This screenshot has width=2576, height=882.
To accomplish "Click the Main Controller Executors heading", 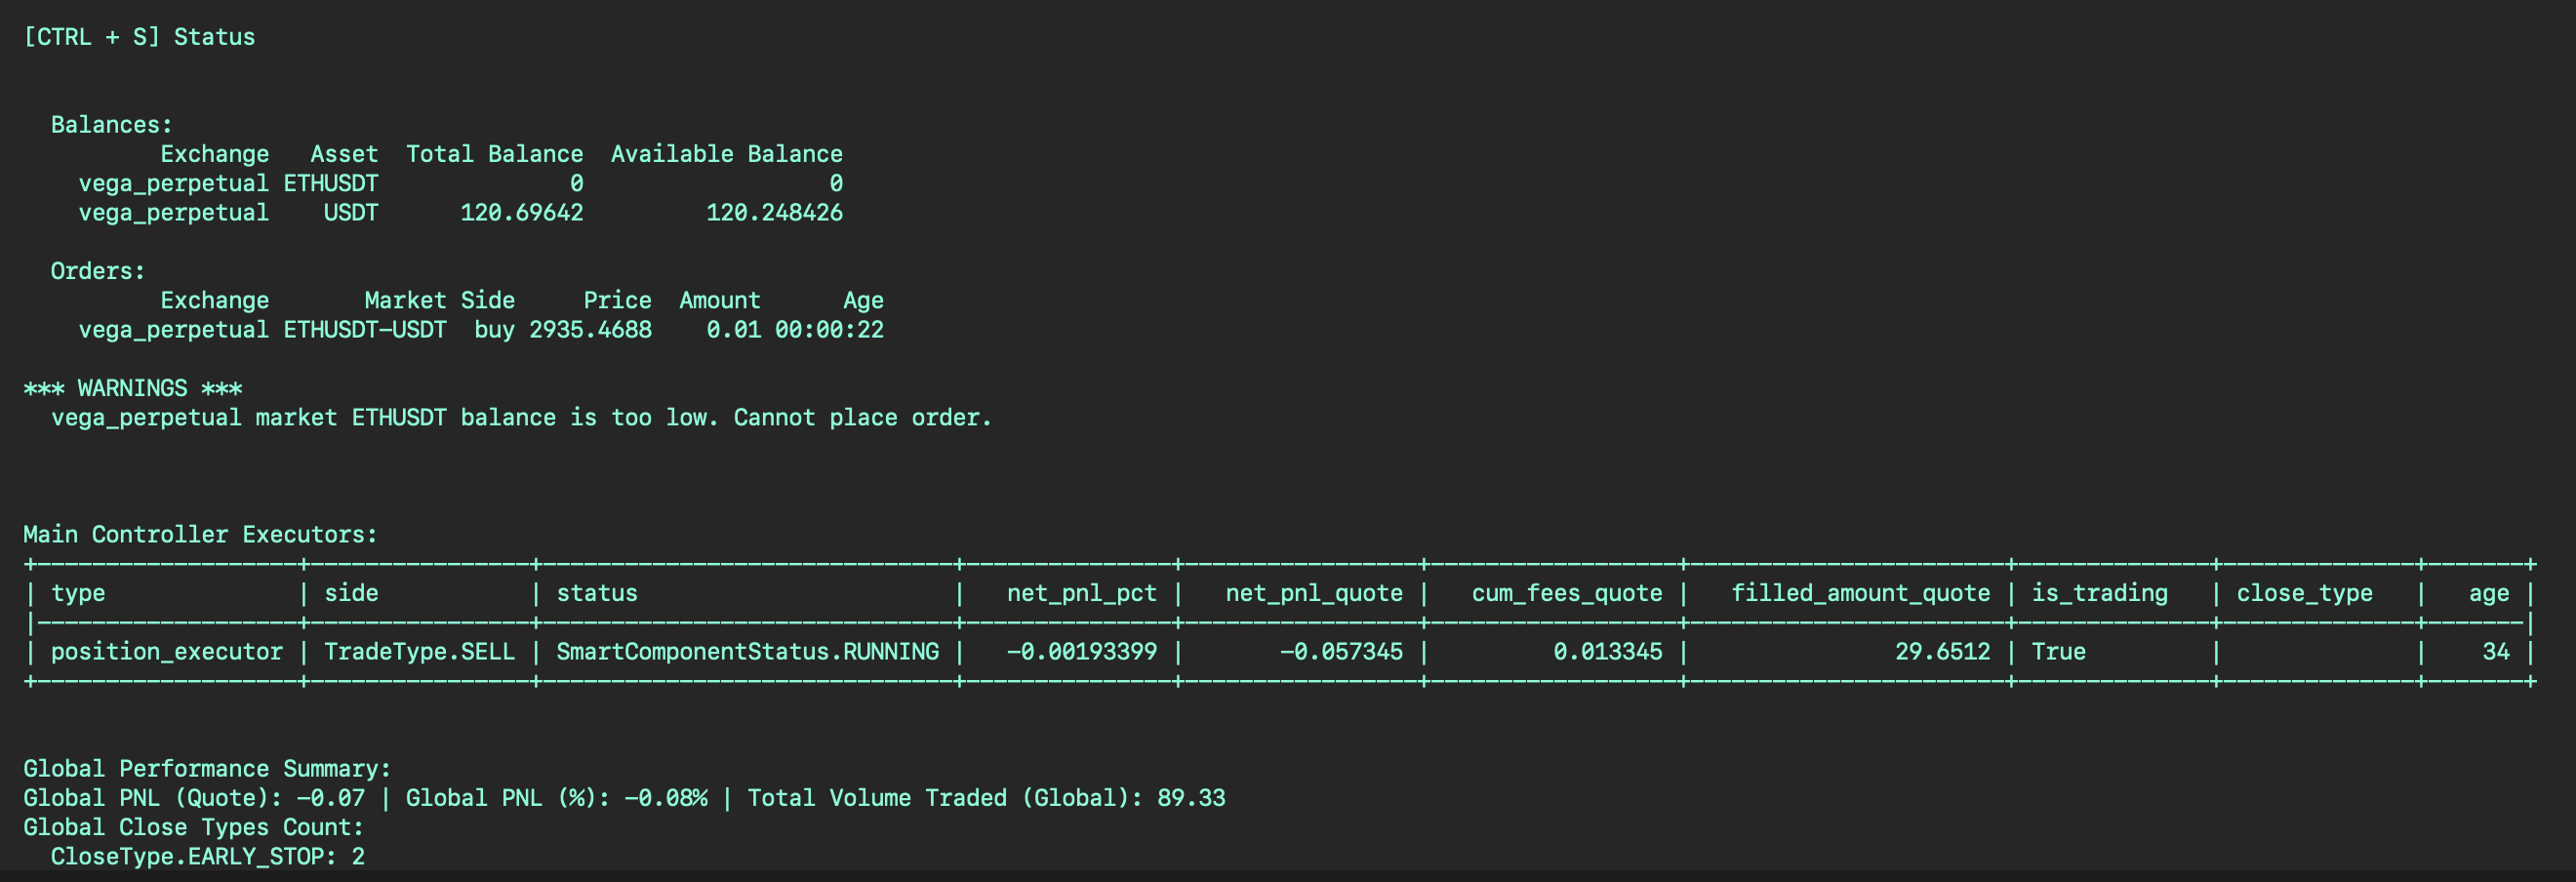I will point(200,535).
